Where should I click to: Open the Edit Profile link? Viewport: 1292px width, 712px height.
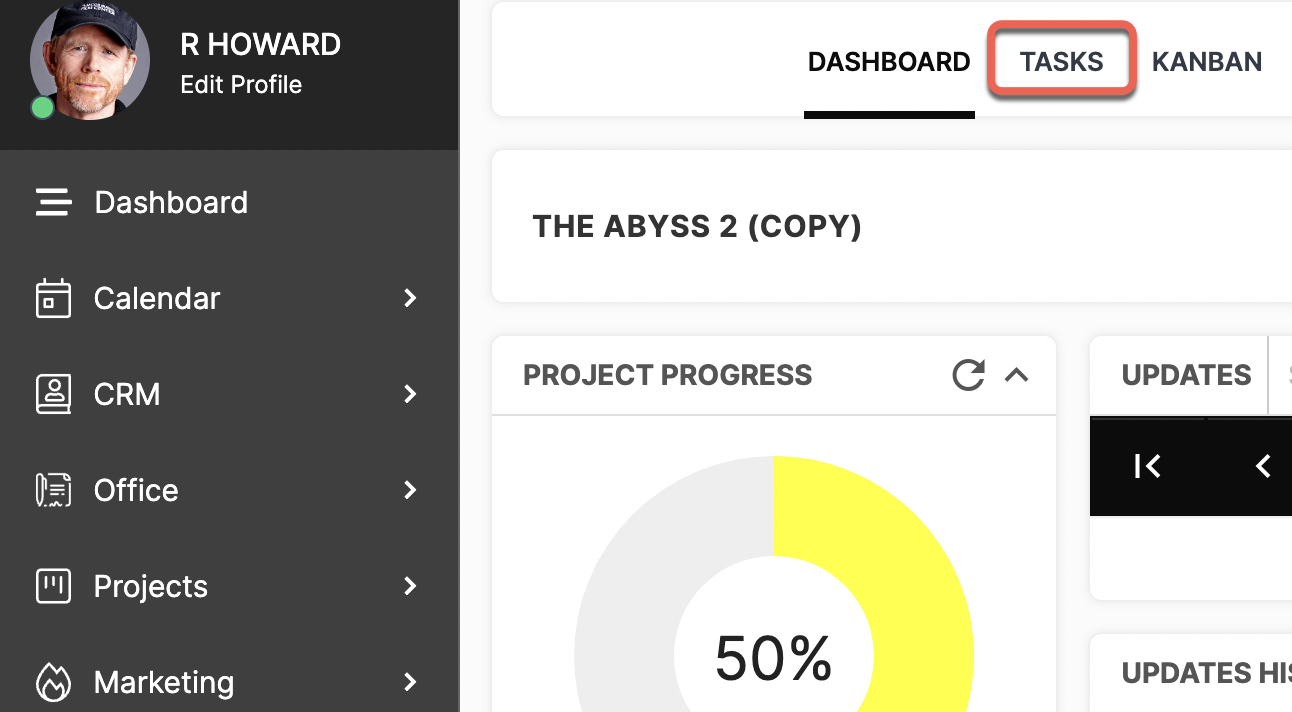[x=241, y=85]
